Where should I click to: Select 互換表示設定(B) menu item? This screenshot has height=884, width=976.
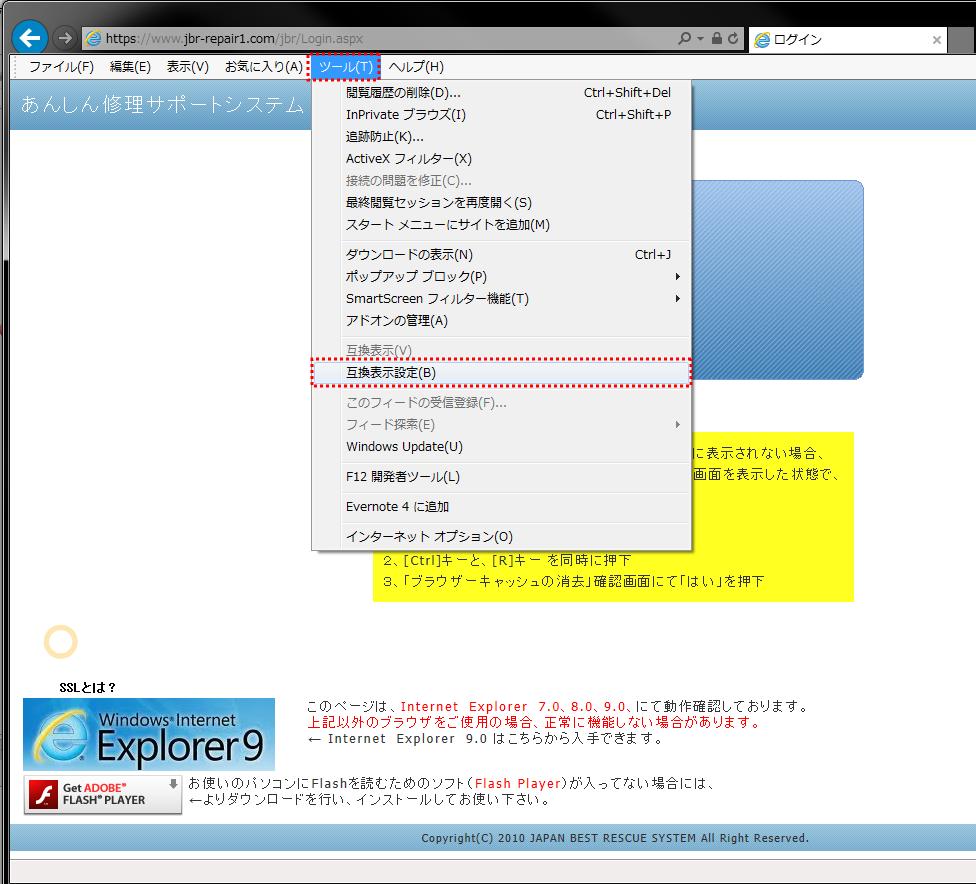click(502, 372)
